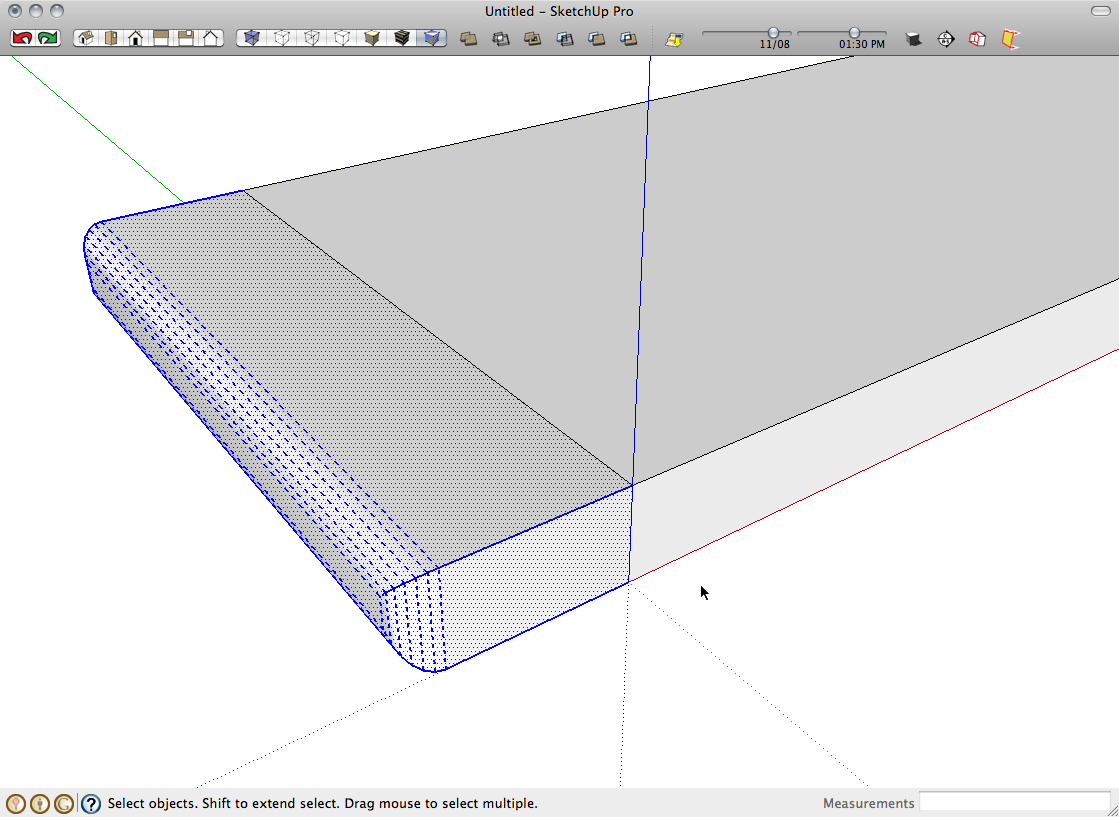Click the shadow time slider handle
1119x817 pixels.
854,33
